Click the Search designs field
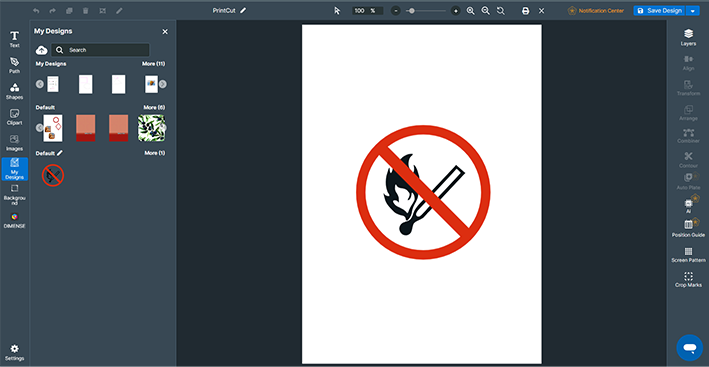The image size is (709, 367). (100, 50)
